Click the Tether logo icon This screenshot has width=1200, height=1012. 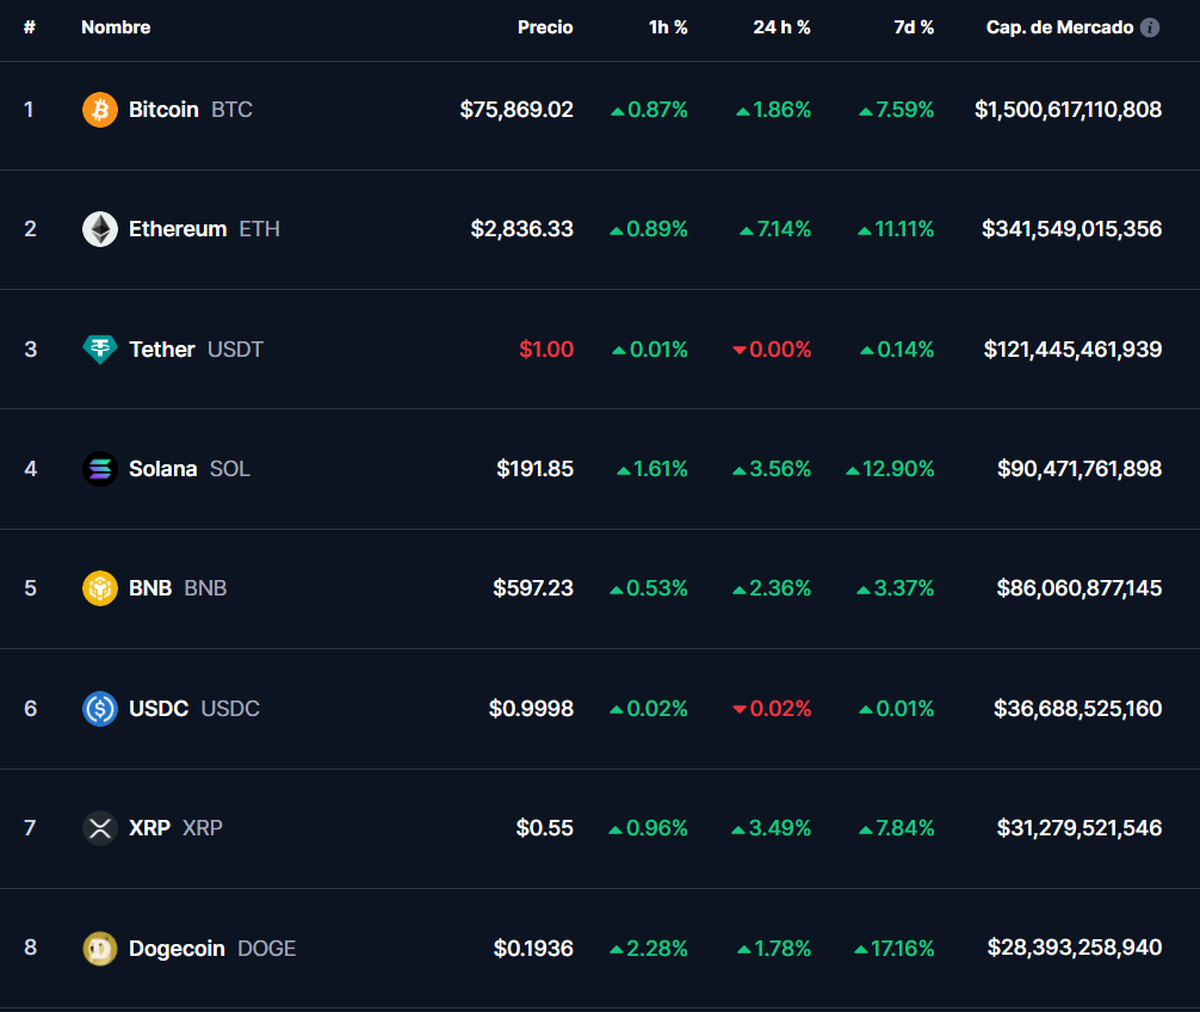[x=100, y=349]
